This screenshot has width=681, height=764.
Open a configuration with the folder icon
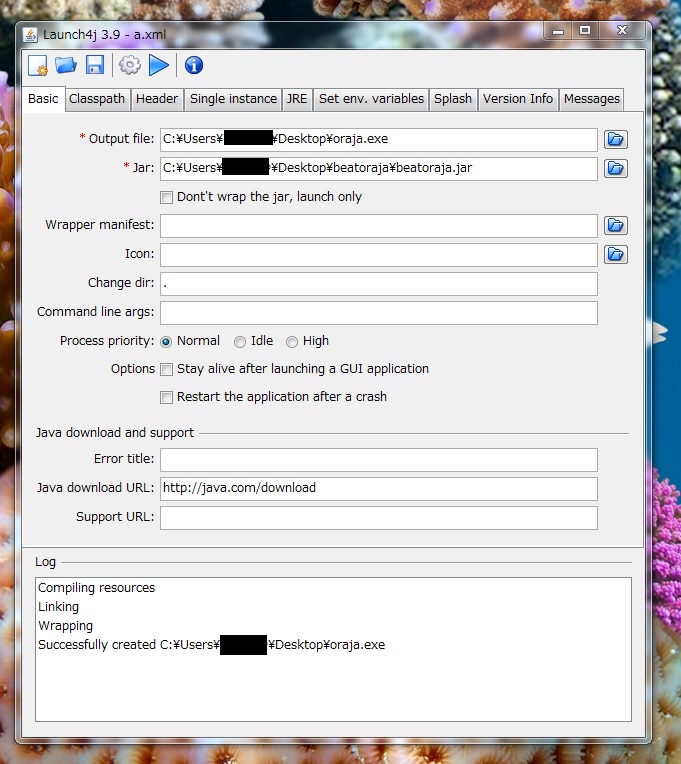66,65
